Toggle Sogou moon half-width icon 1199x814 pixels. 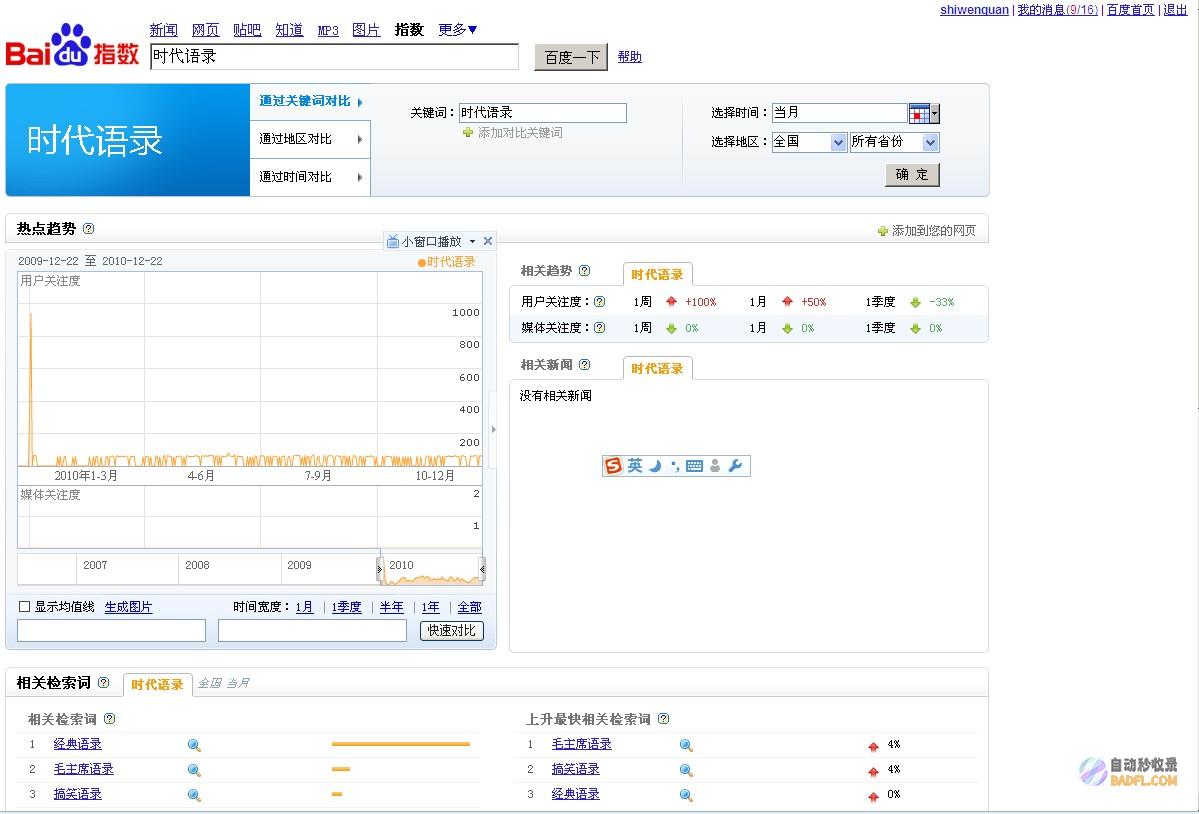[655, 465]
